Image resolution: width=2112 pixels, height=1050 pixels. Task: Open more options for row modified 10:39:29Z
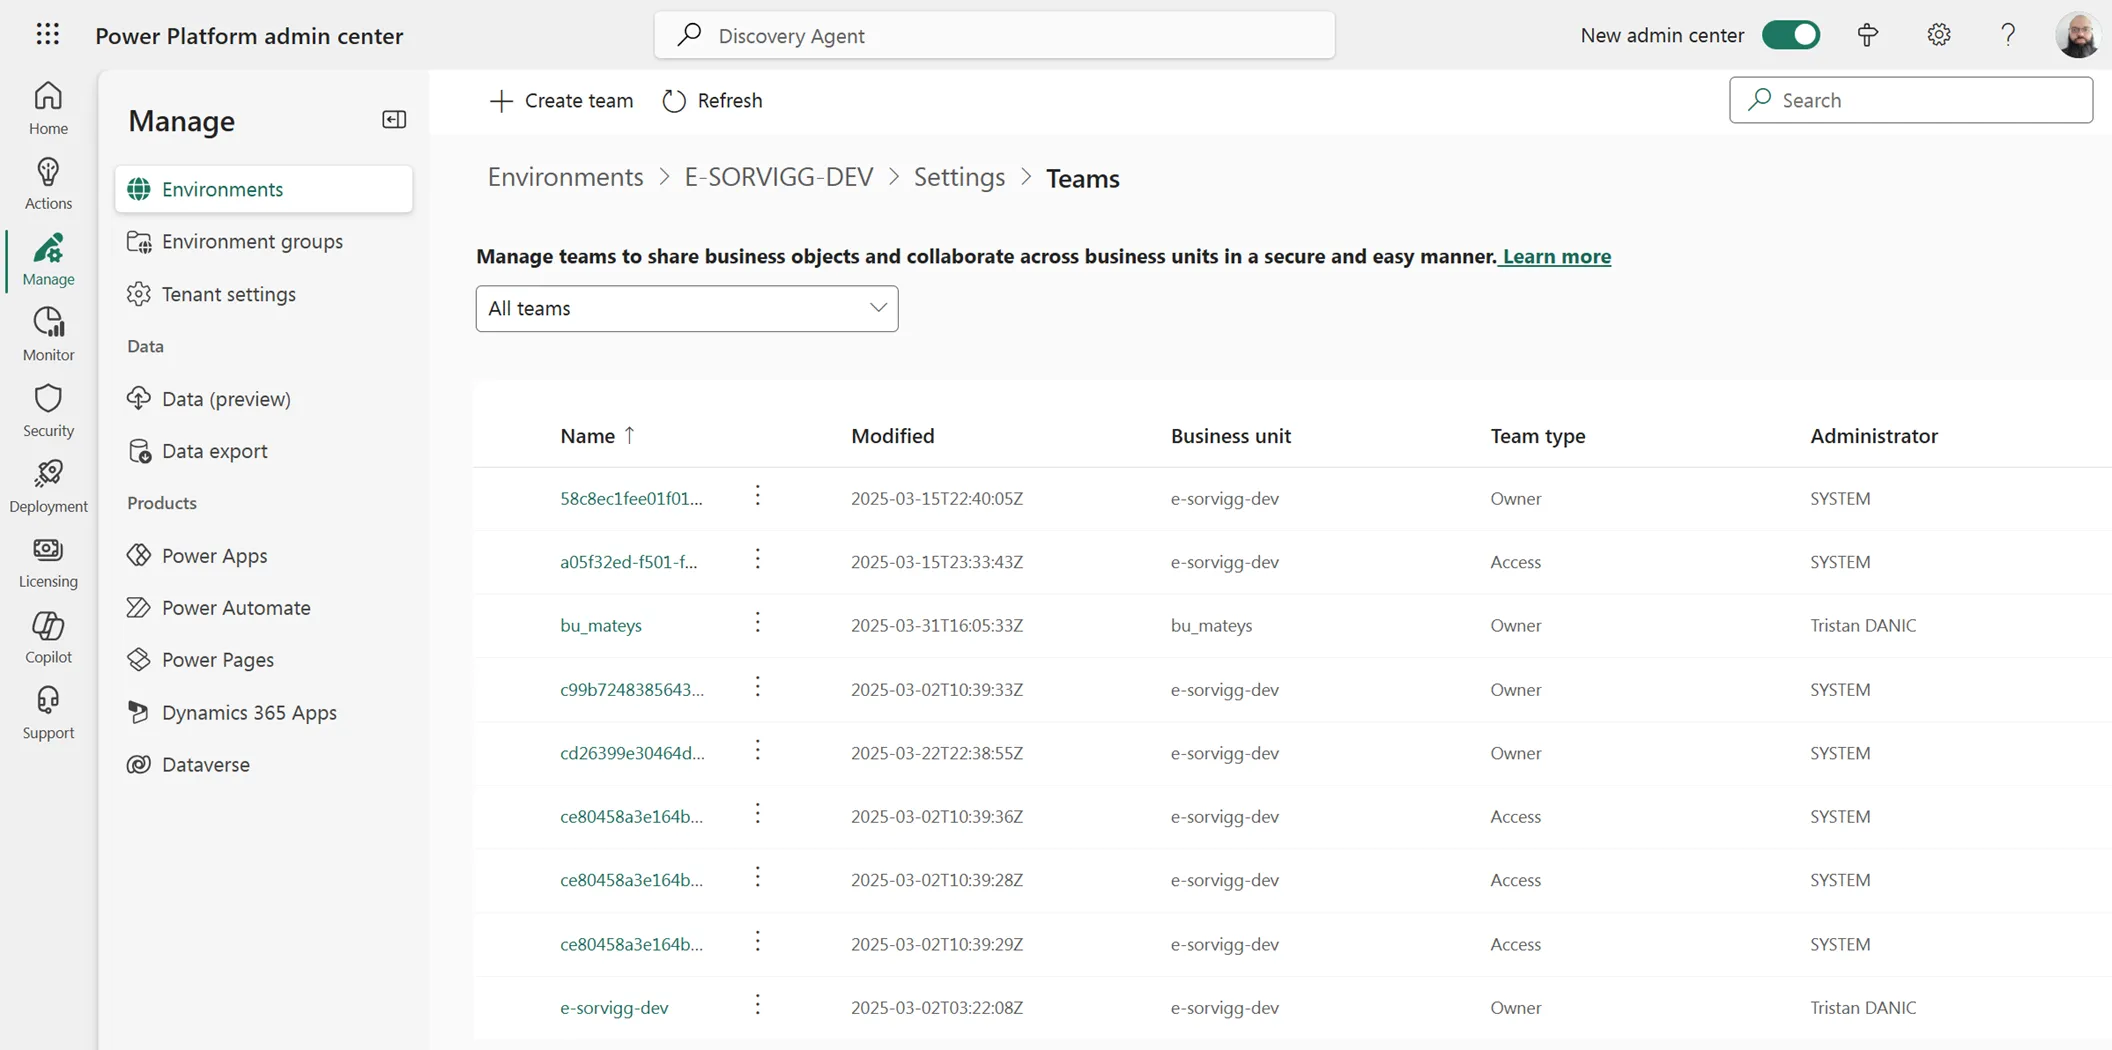pyautogui.click(x=757, y=941)
